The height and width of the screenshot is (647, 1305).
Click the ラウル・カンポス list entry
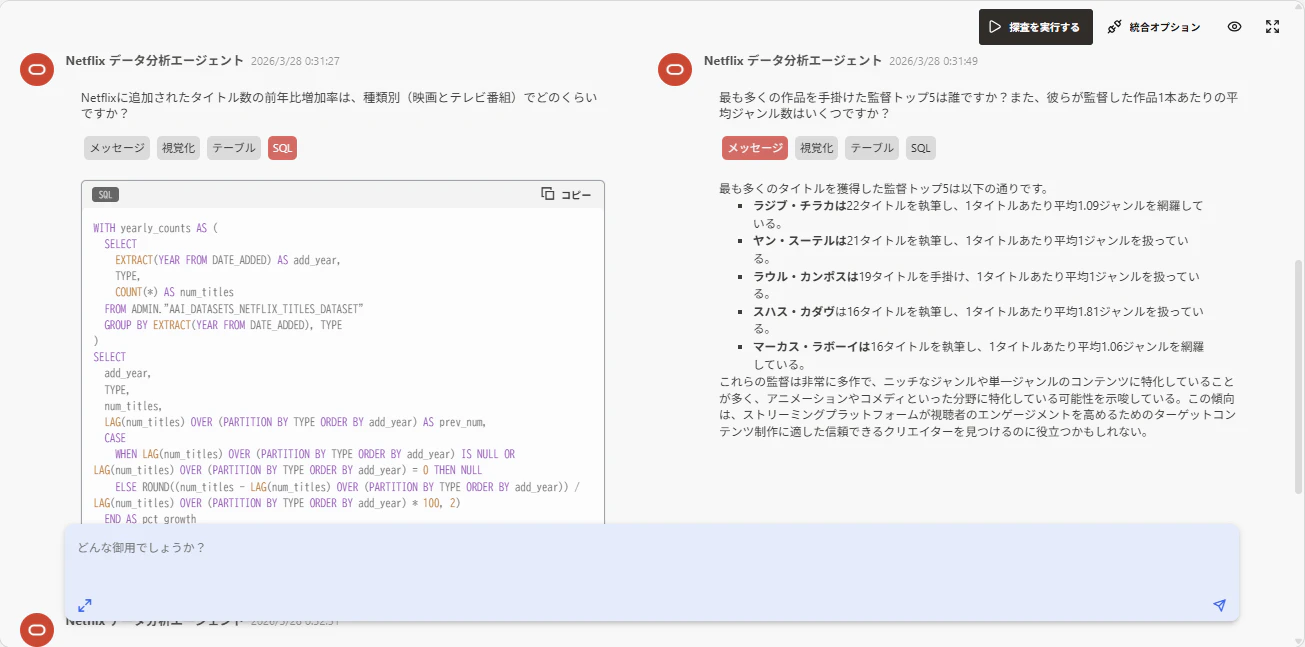click(976, 284)
